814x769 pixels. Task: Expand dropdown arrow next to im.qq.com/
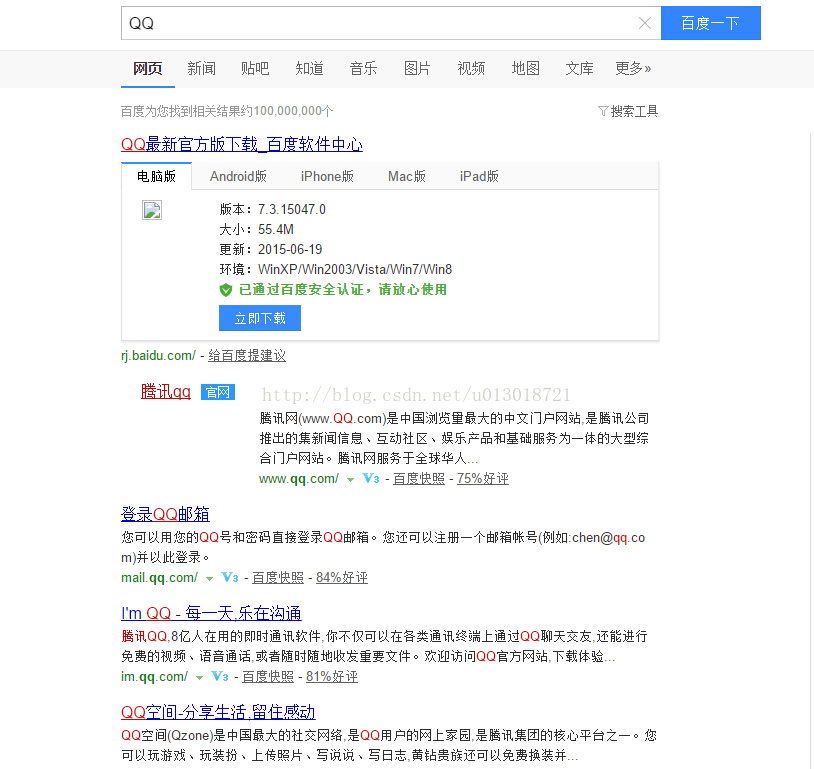coord(199,678)
